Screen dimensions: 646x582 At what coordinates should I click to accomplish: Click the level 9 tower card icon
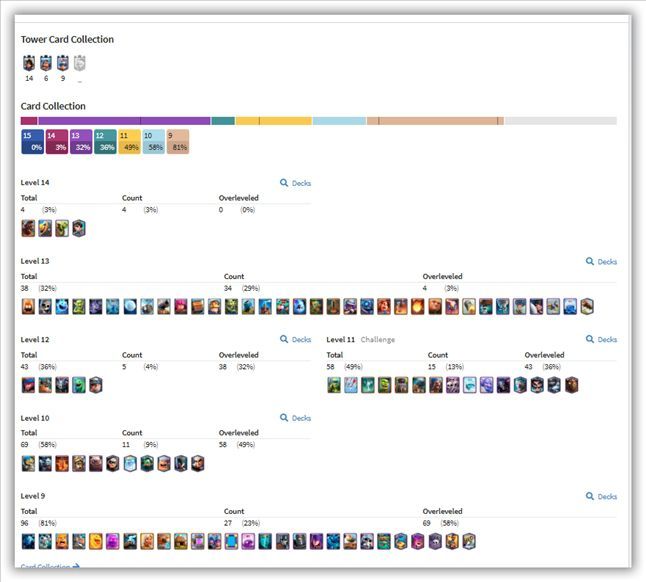click(63, 63)
